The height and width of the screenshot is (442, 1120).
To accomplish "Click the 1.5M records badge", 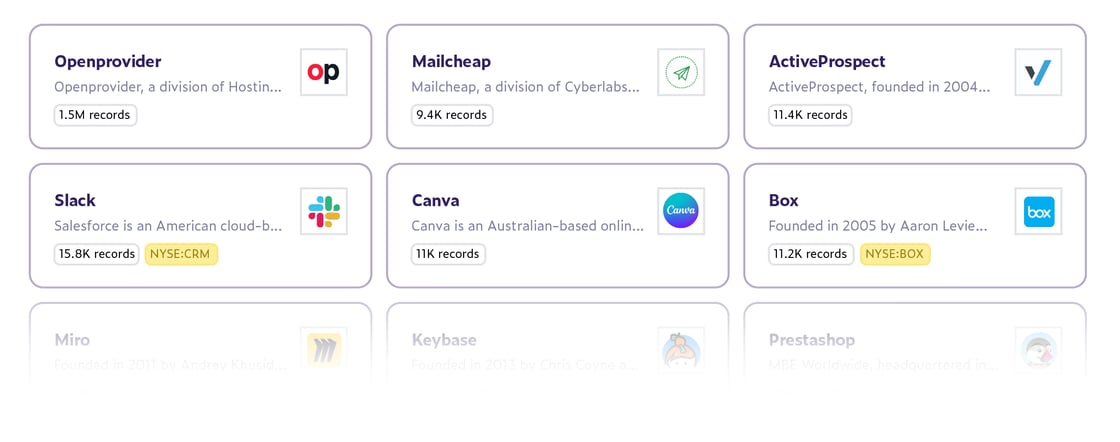I will pos(95,115).
